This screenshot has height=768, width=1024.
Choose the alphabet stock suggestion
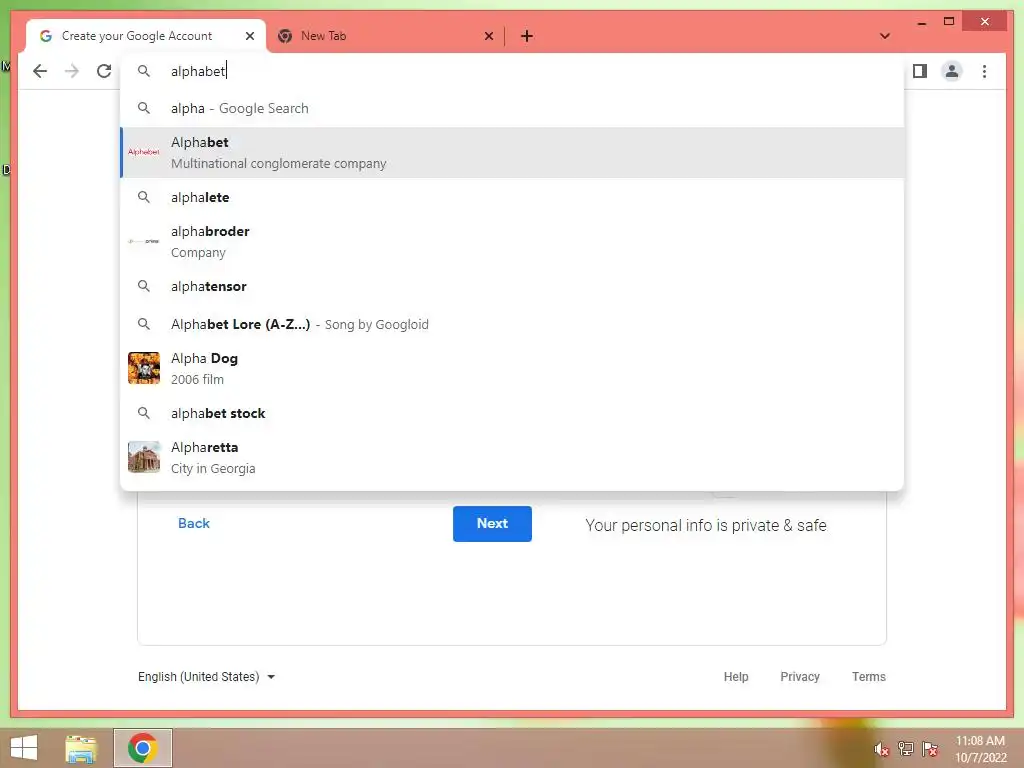coord(513,413)
